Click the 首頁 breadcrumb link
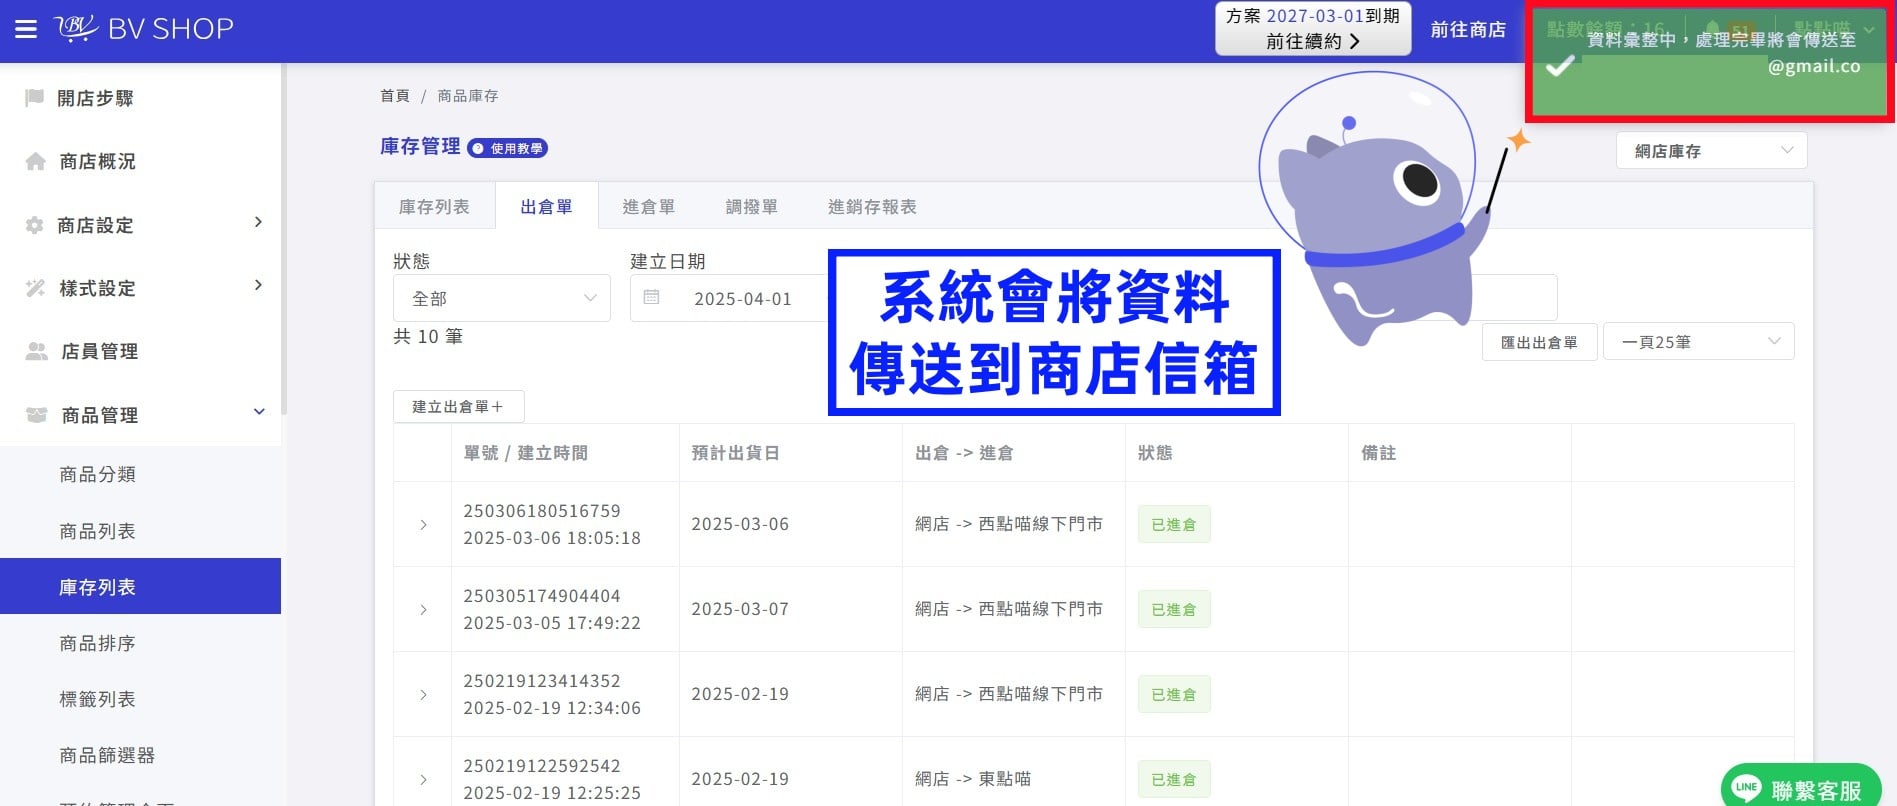The width and height of the screenshot is (1897, 806). [395, 96]
